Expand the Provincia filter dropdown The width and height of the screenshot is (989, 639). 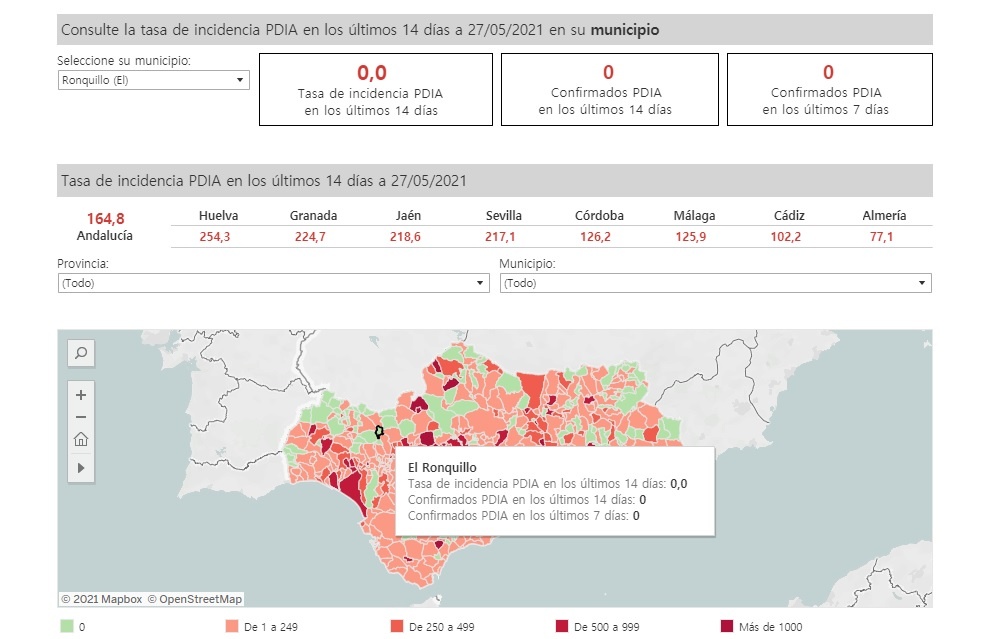point(273,283)
